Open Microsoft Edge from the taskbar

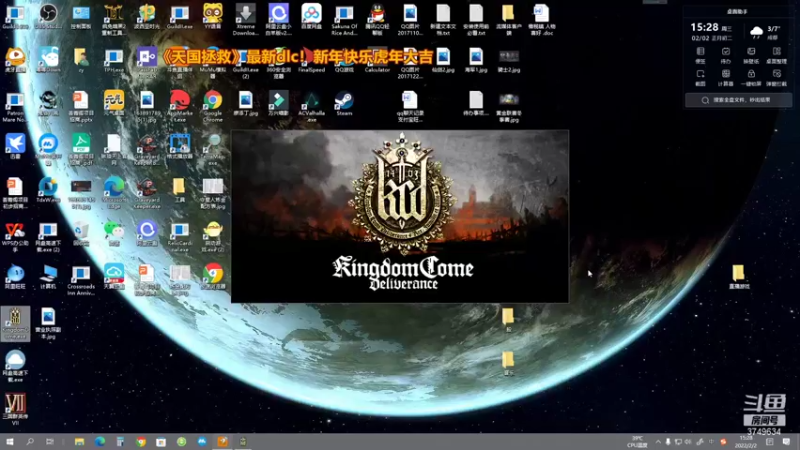(x=99, y=442)
